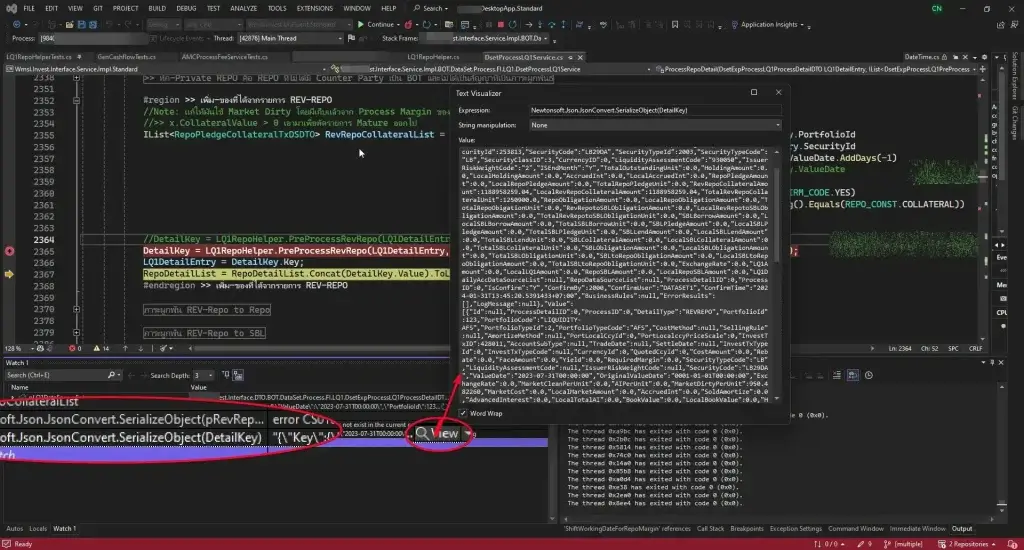This screenshot has height=550, width=1024.
Task: Switch to the Autos tab
Action: coord(14,528)
